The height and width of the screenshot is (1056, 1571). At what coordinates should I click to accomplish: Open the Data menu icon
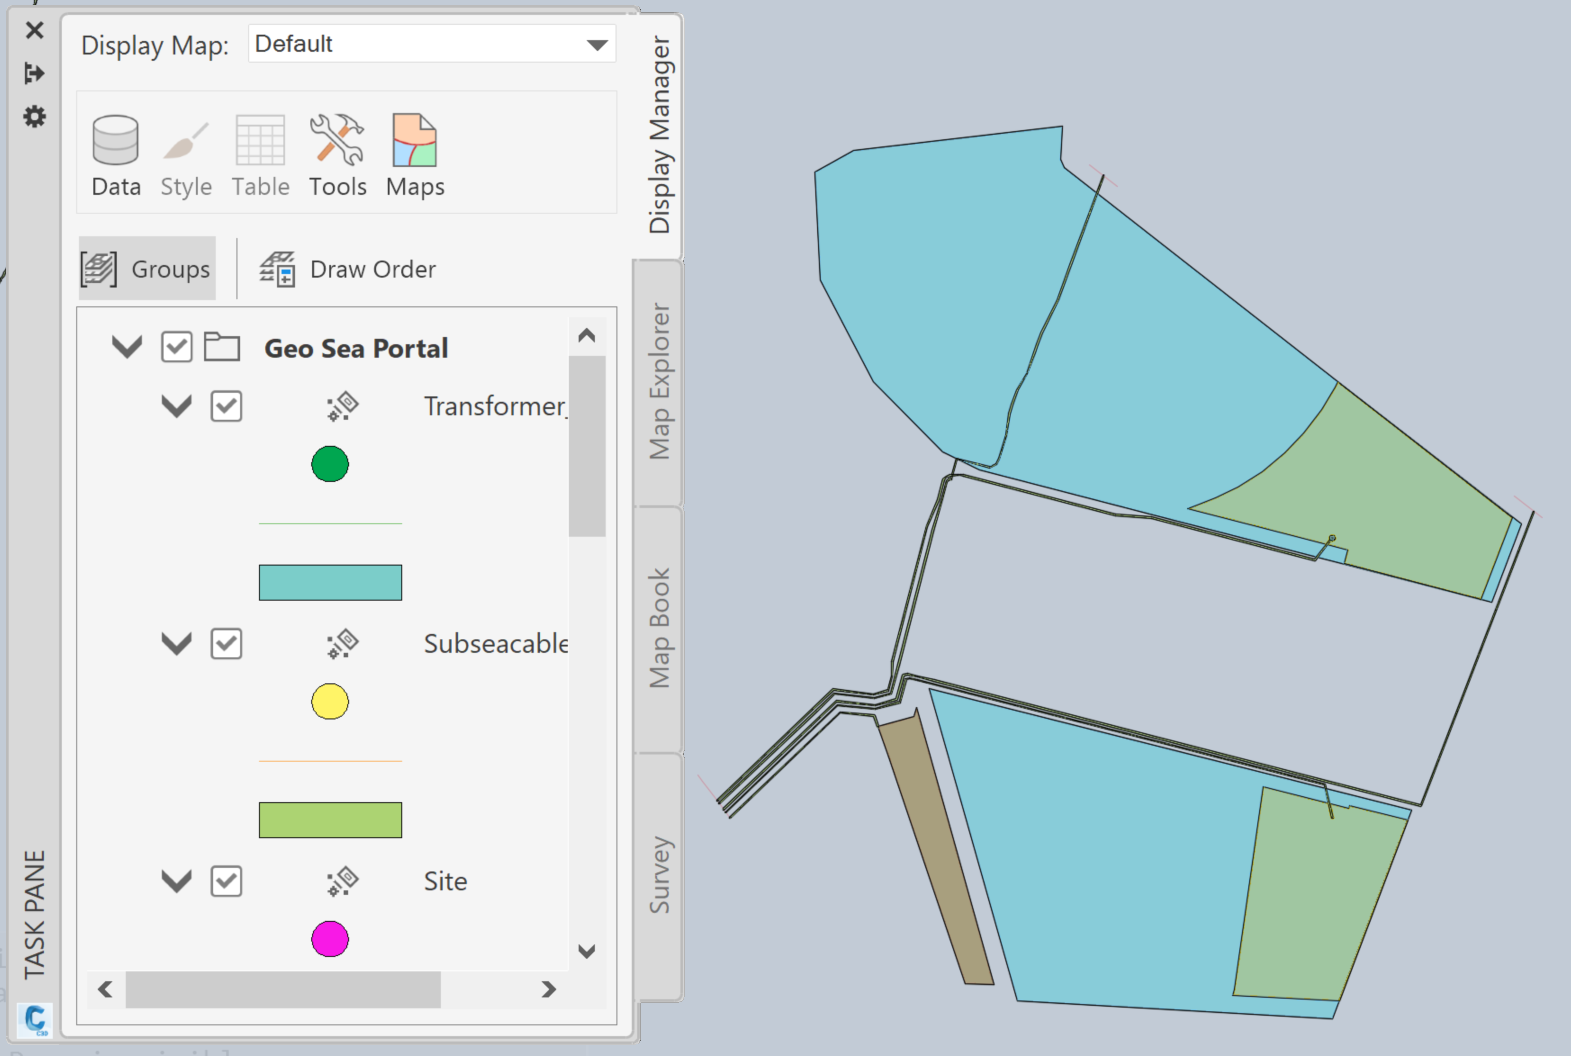[116, 156]
